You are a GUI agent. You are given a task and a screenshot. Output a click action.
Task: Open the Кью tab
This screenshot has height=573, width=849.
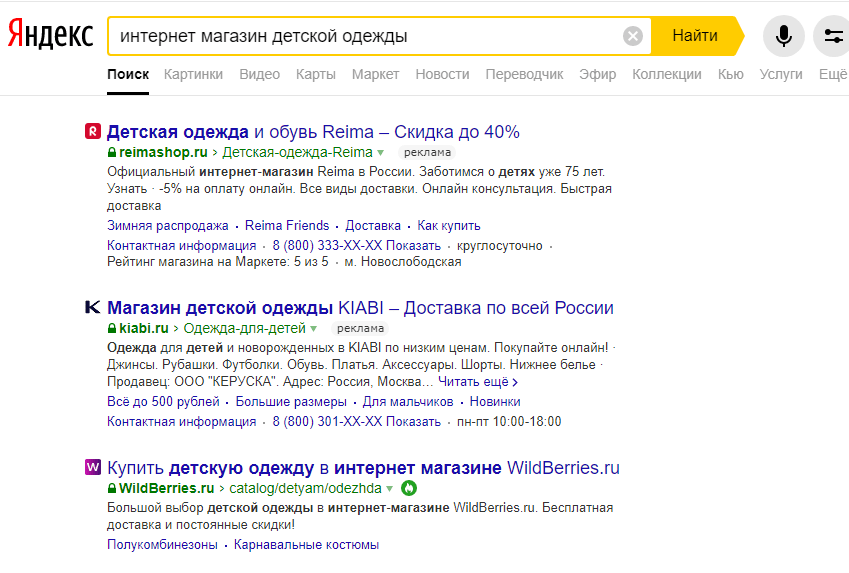coord(730,74)
